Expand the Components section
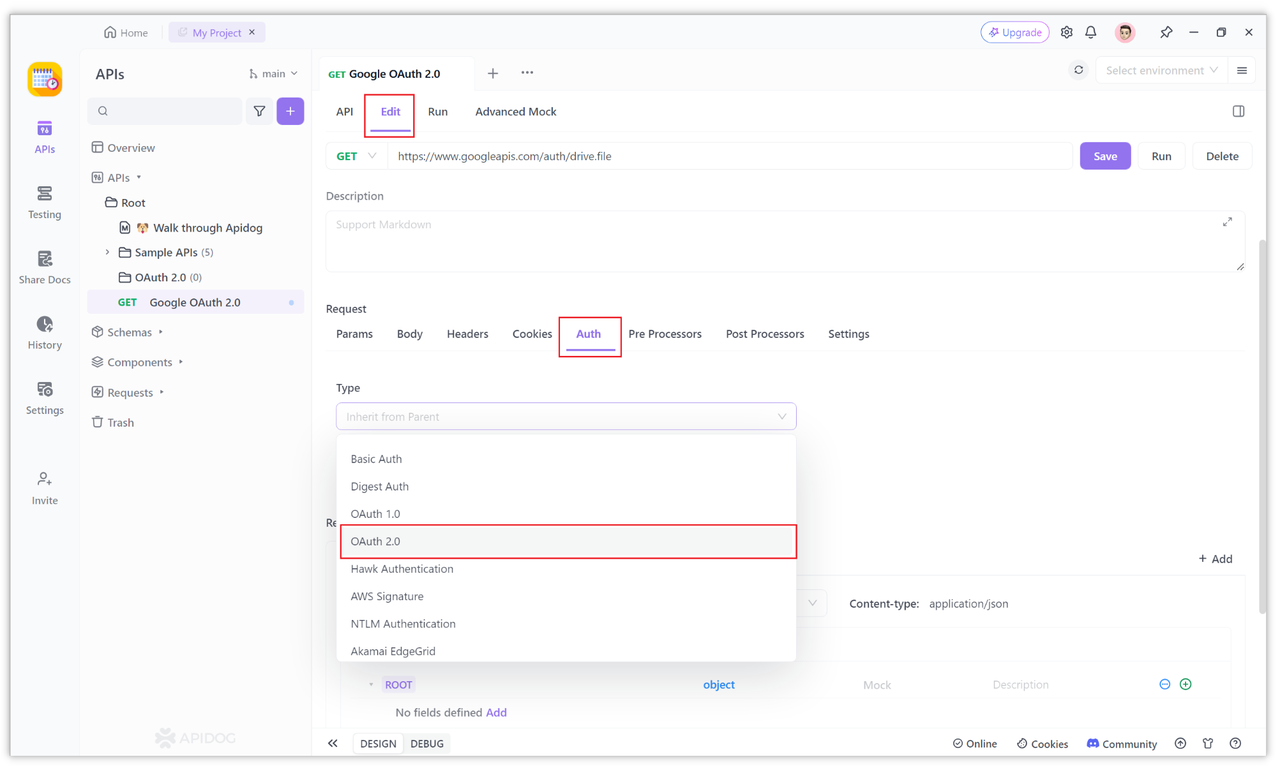1280x766 pixels. [181, 362]
